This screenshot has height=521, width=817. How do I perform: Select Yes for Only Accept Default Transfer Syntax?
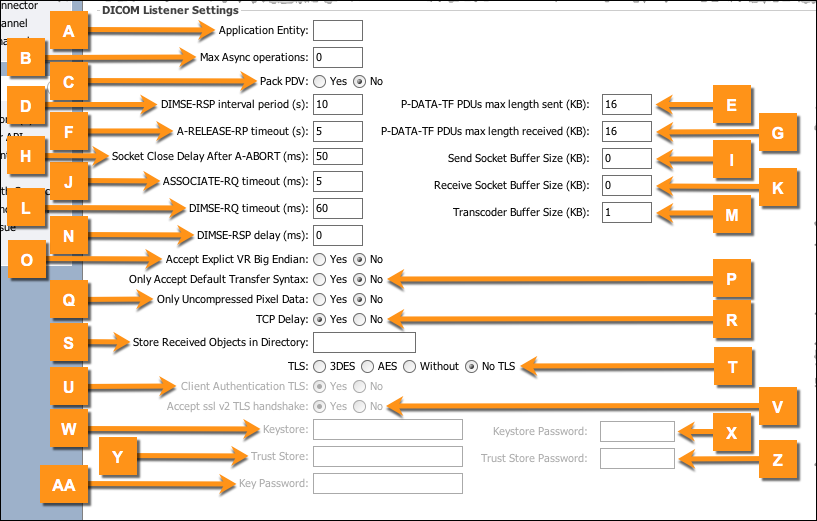click(319, 279)
